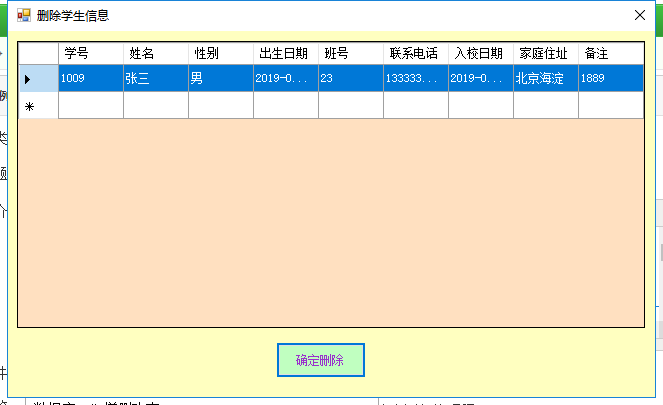Click the 姓名 column header
The height and width of the screenshot is (405, 663).
click(x=156, y=53)
